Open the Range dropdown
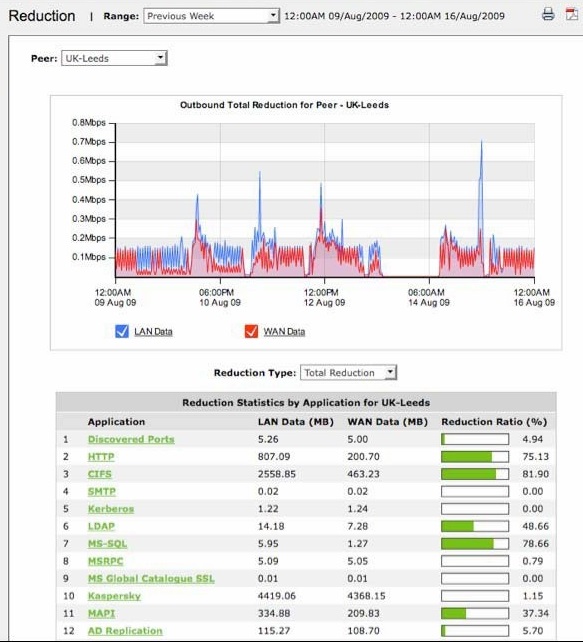 (x=211, y=16)
